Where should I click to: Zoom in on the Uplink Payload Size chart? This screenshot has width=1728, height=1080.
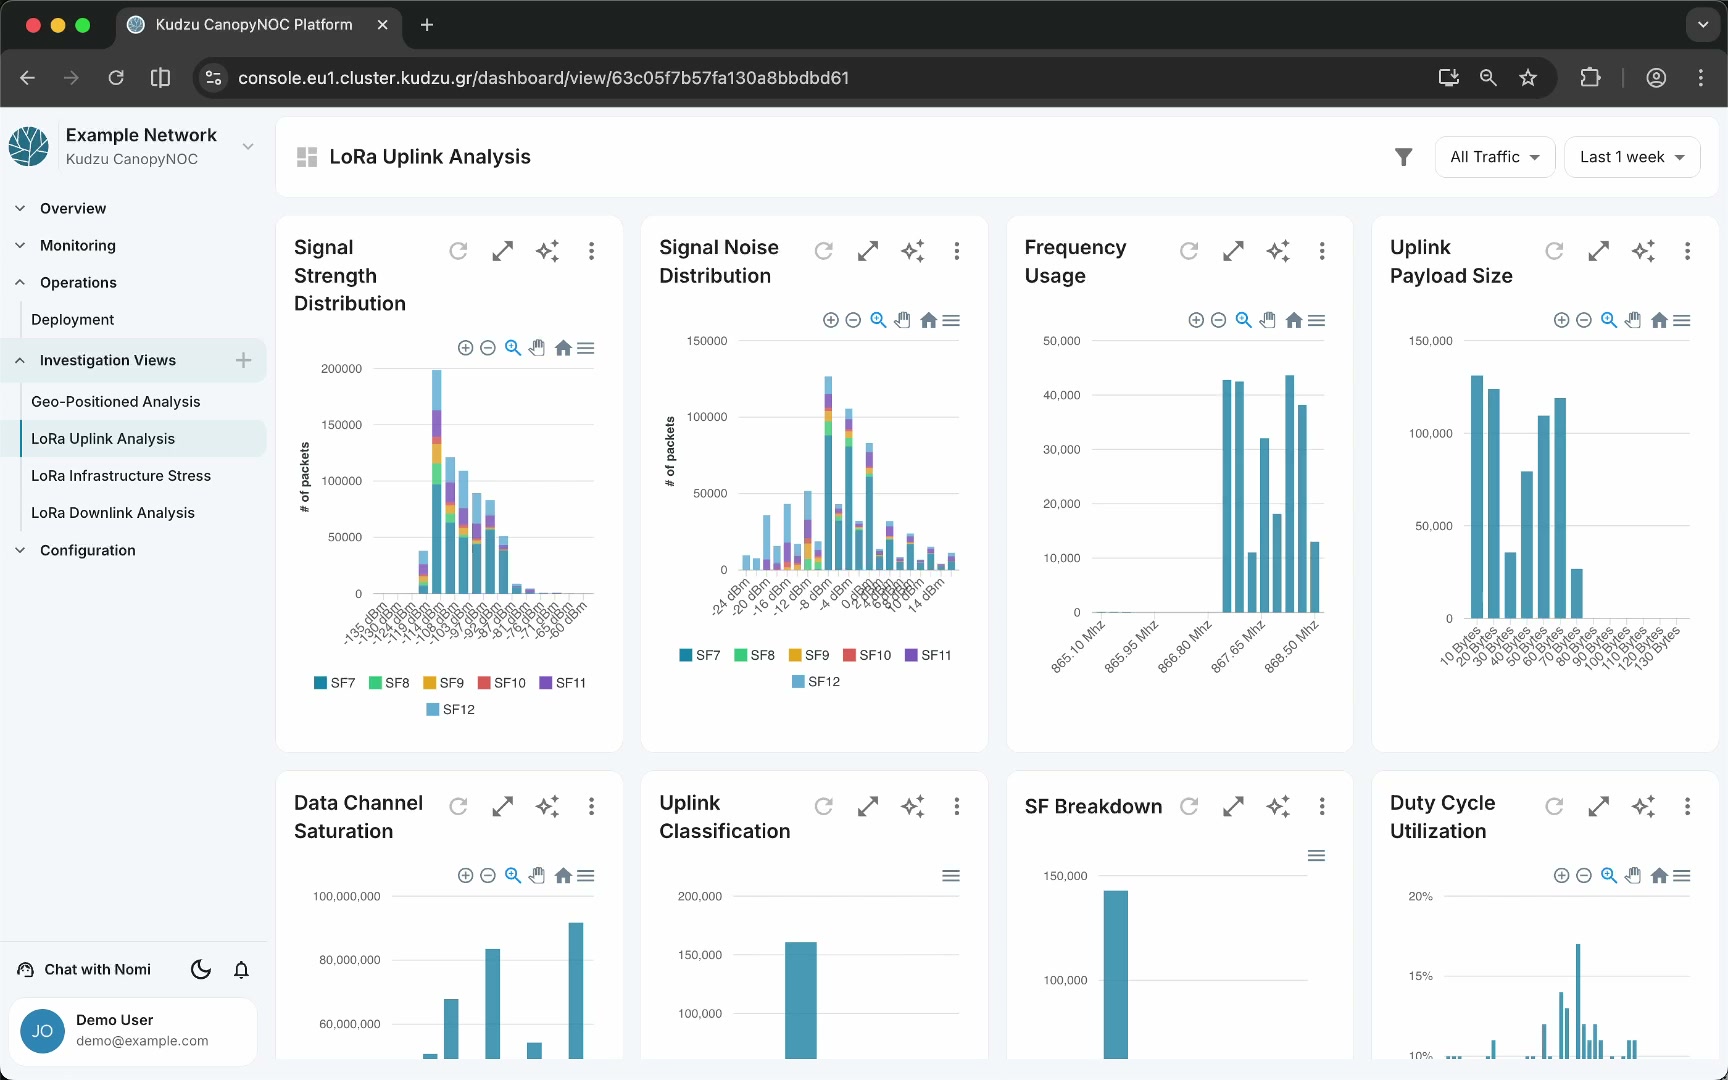1561,320
